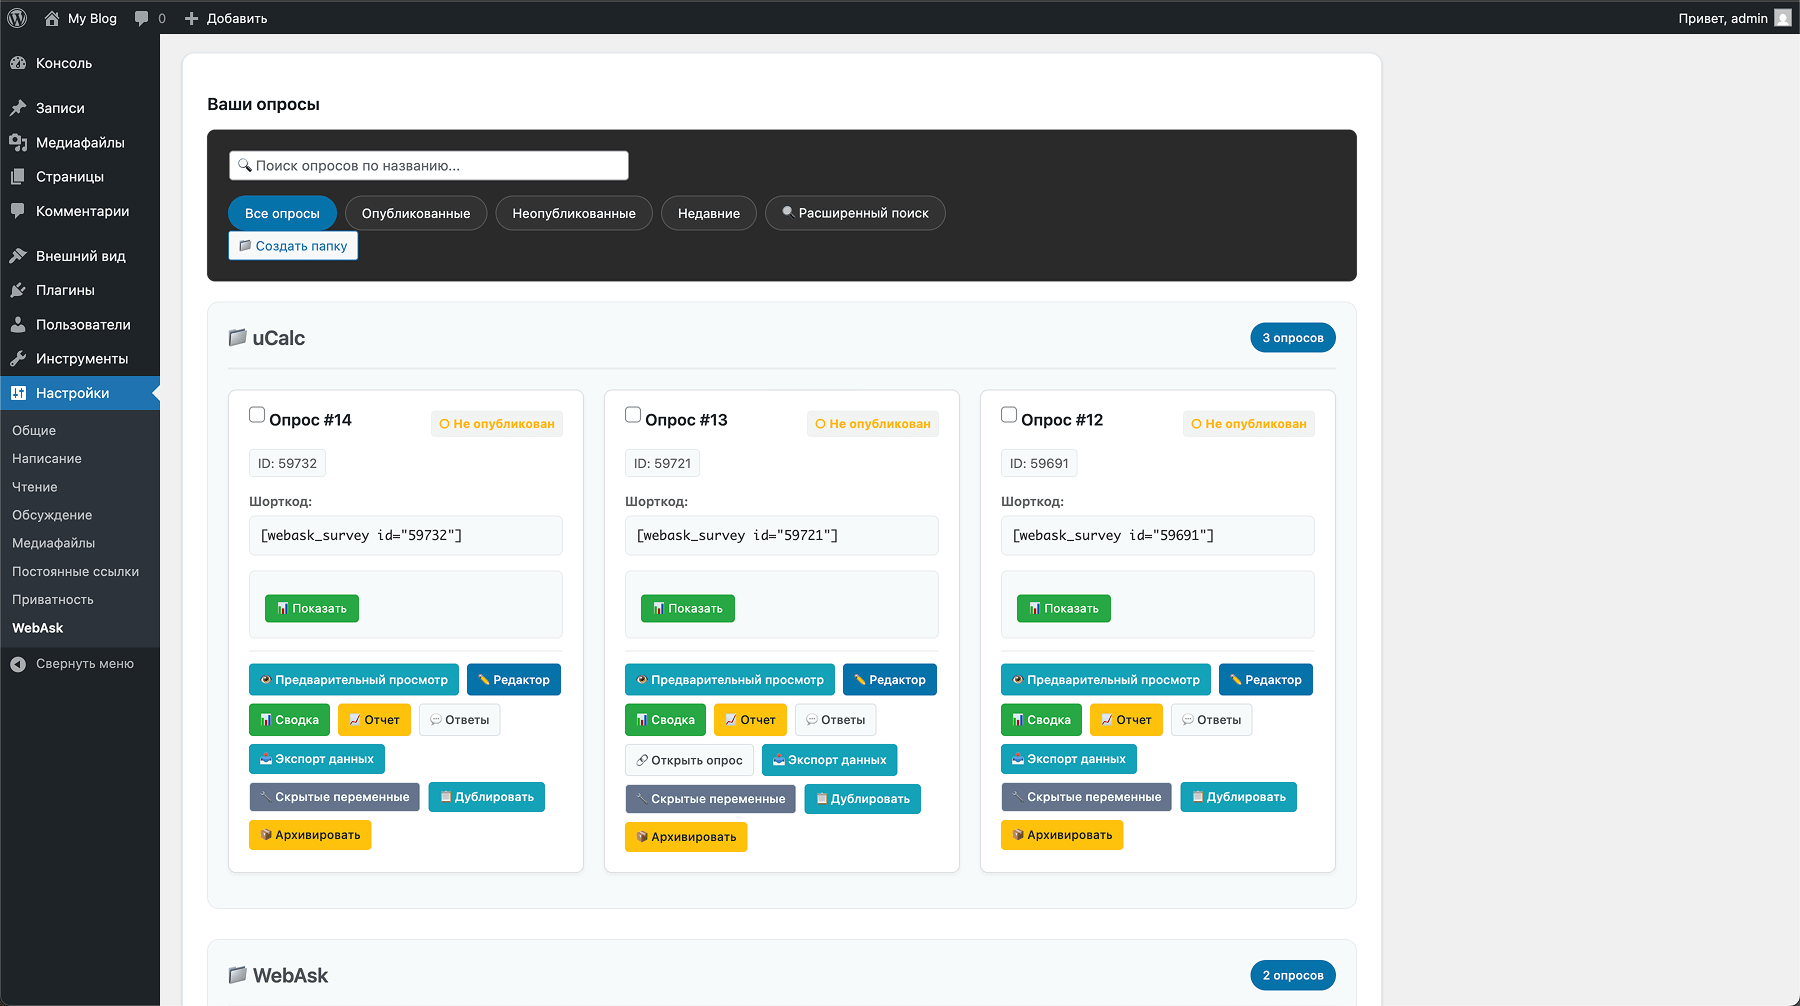
Task: Click Архивировать for Опрос #14
Action: 310,835
